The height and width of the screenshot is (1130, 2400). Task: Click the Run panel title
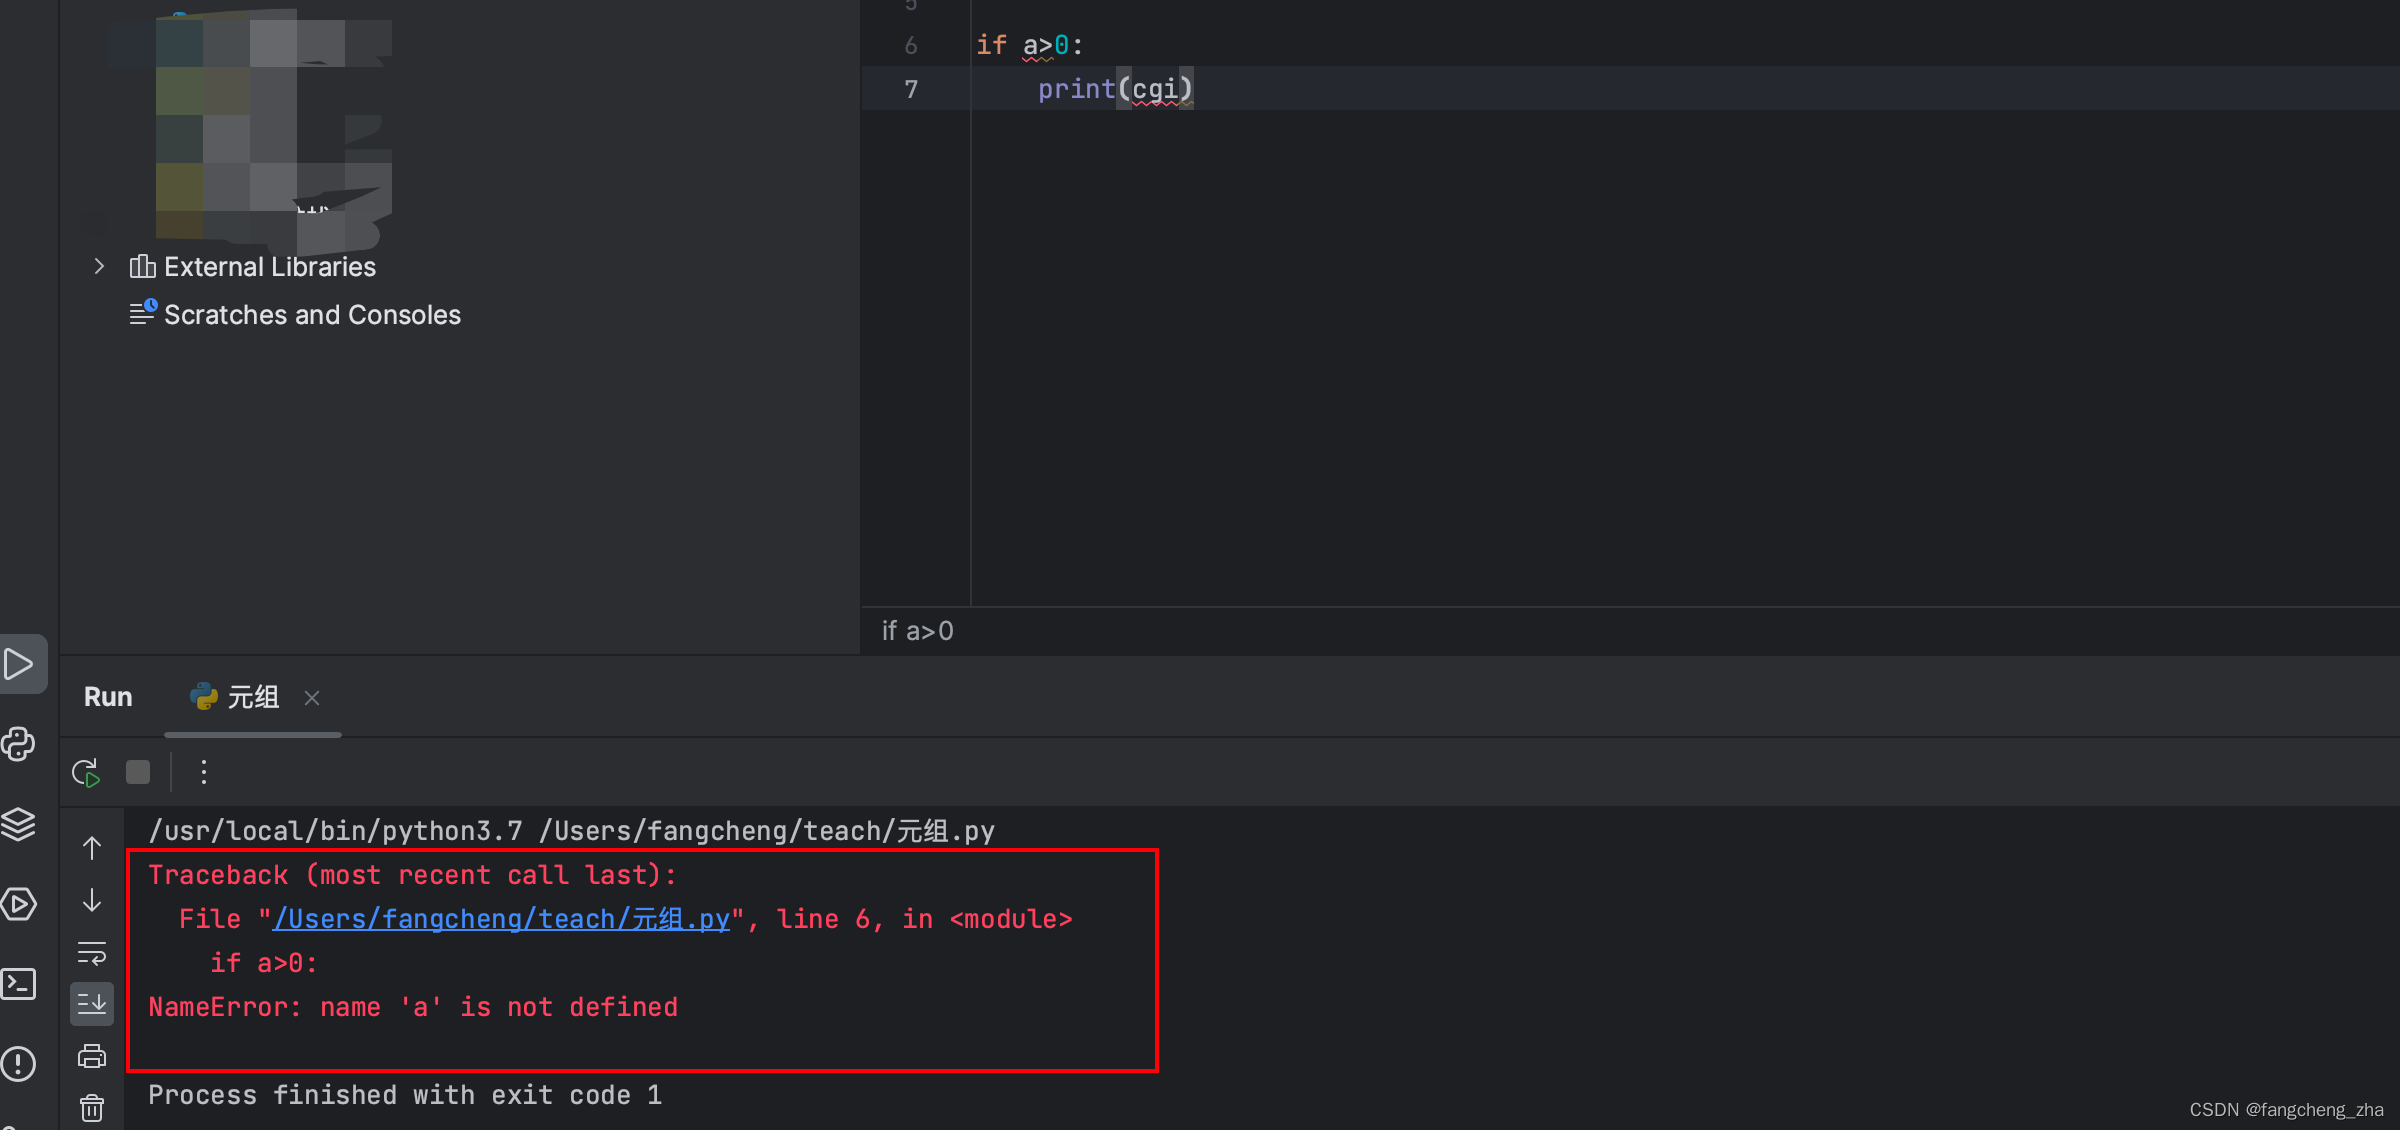pyautogui.click(x=108, y=697)
